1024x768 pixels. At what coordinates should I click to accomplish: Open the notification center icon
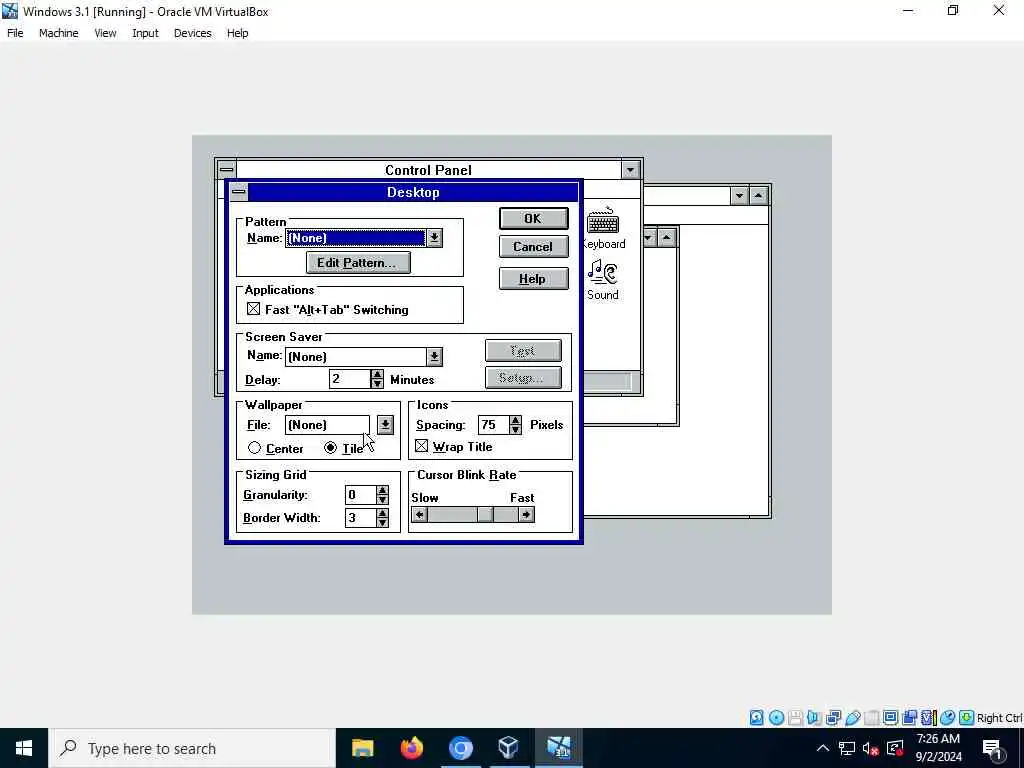tap(992, 749)
